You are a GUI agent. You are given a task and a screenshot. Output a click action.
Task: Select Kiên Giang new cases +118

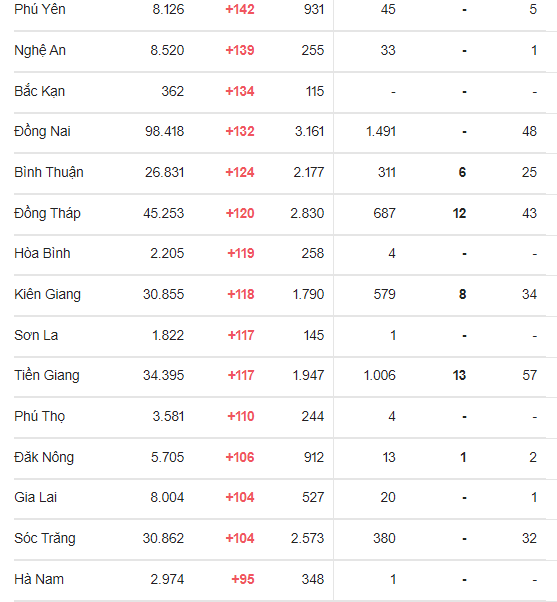tap(241, 294)
